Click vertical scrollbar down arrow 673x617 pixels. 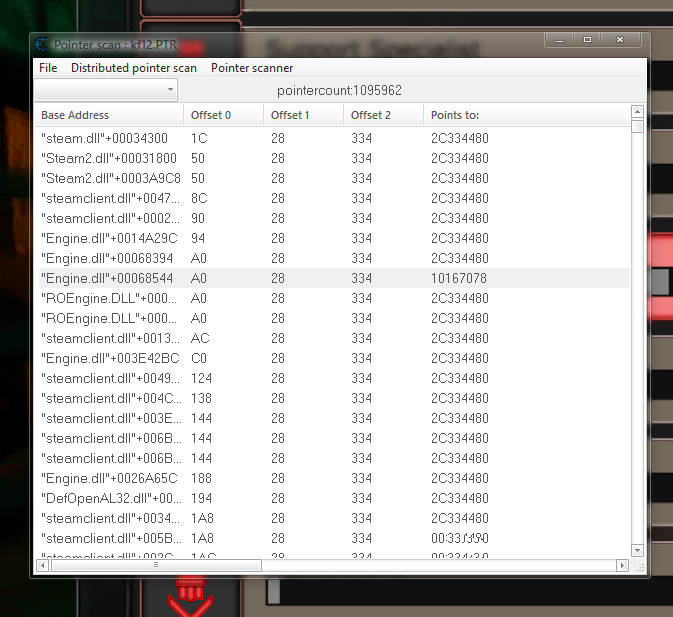pyautogui.click(x=637, y=550)
